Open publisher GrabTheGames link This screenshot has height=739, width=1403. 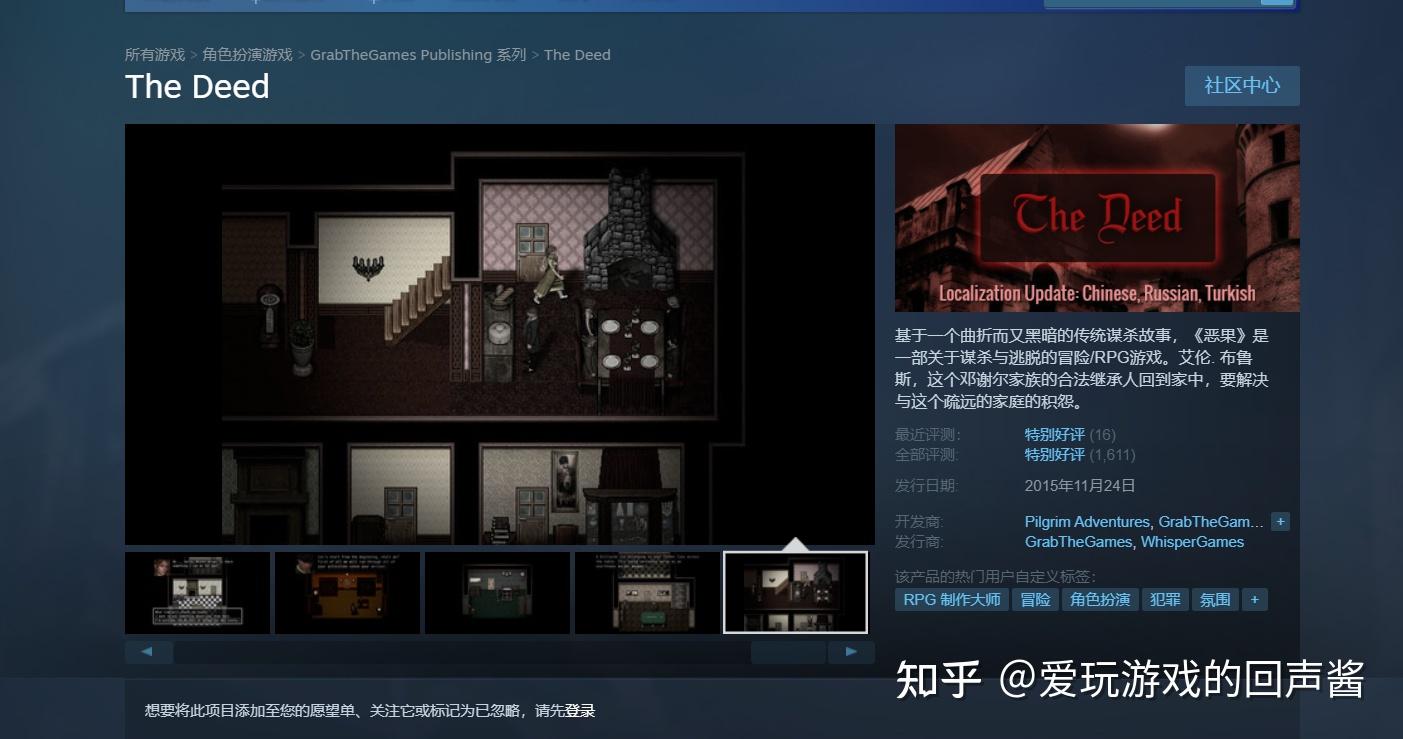point(1078,542)
